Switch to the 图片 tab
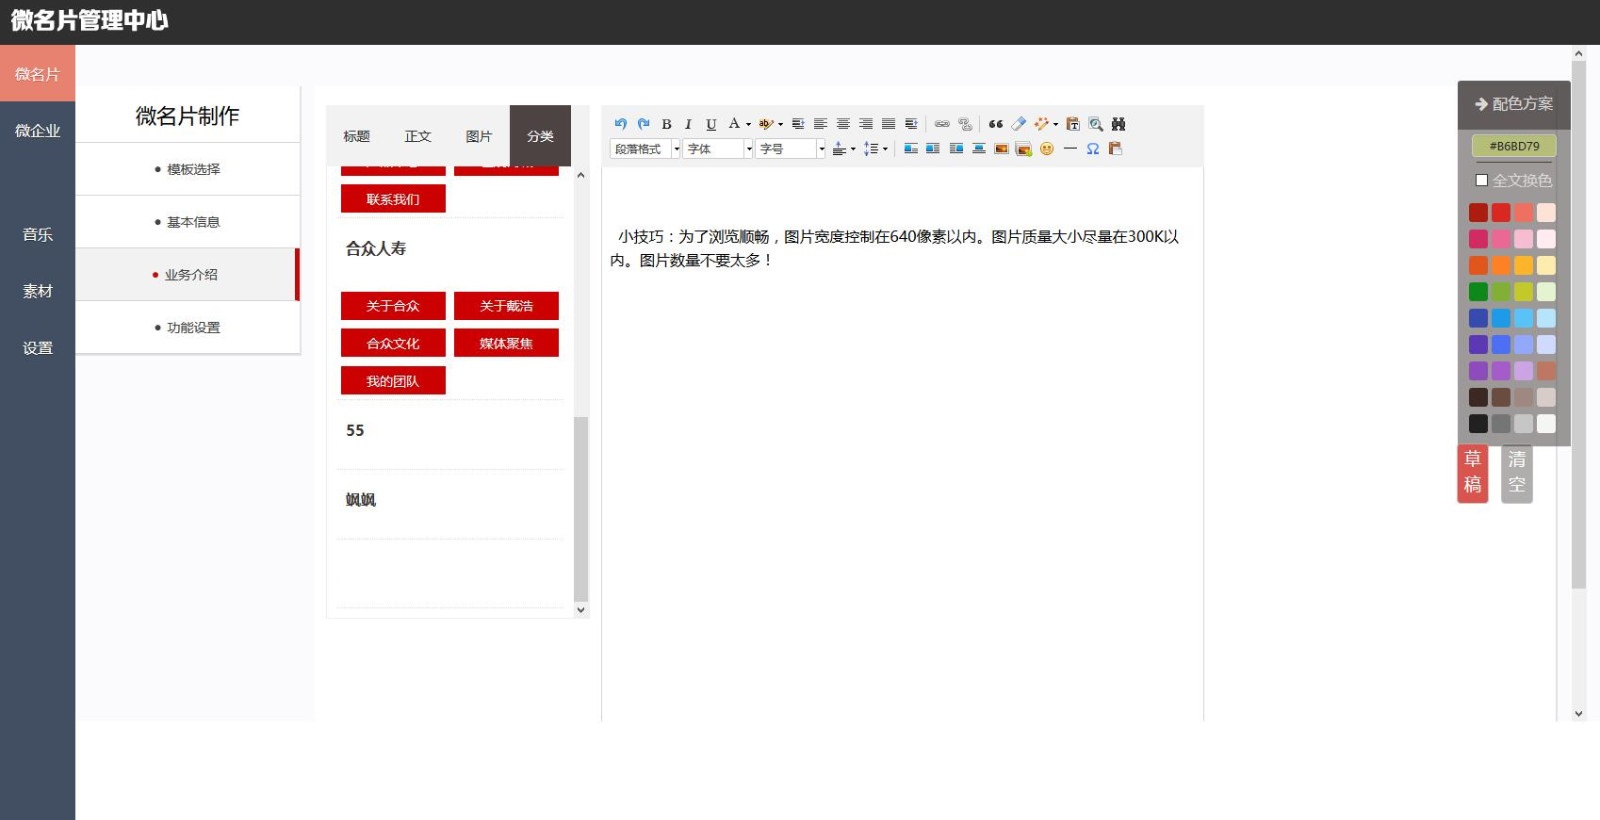This screenshot has width=1600, height=820. [x=479, y=136]
